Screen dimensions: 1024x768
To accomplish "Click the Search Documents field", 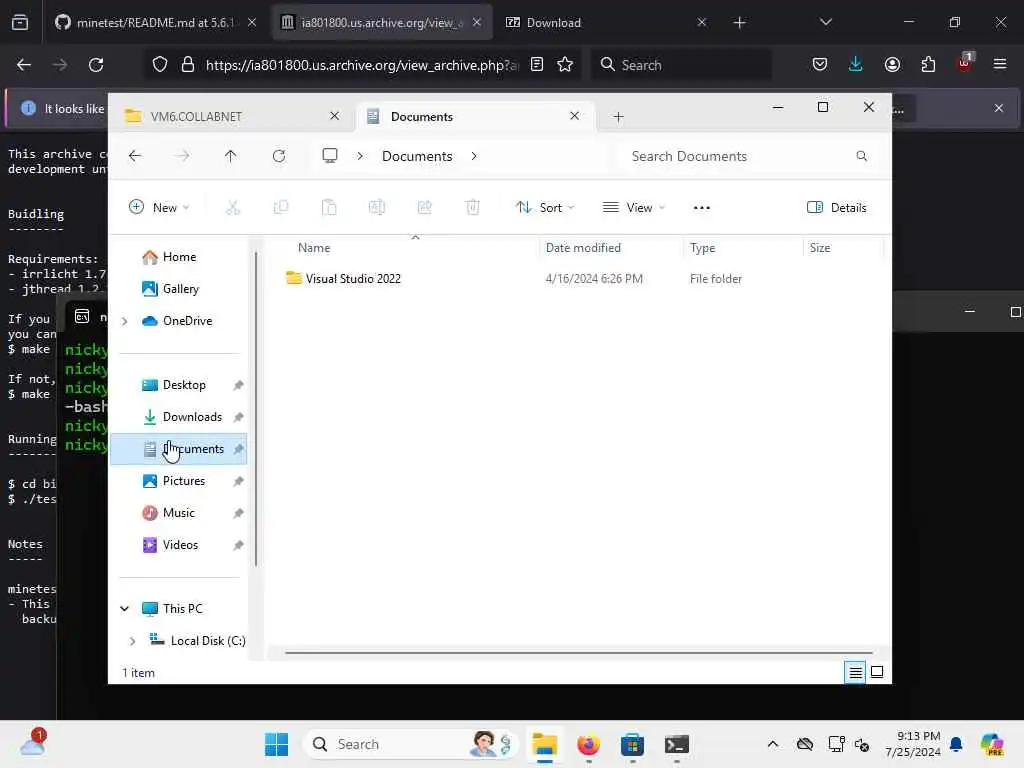I will point(748,156).
